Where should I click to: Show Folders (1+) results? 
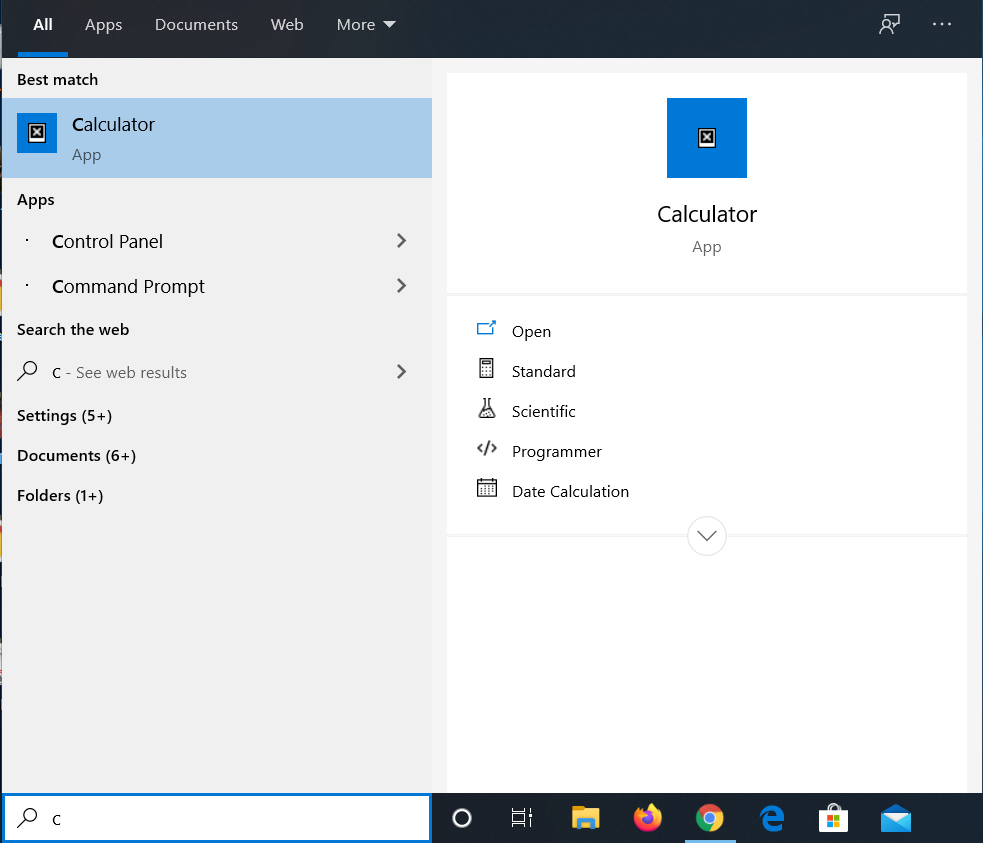click(60, 496)
